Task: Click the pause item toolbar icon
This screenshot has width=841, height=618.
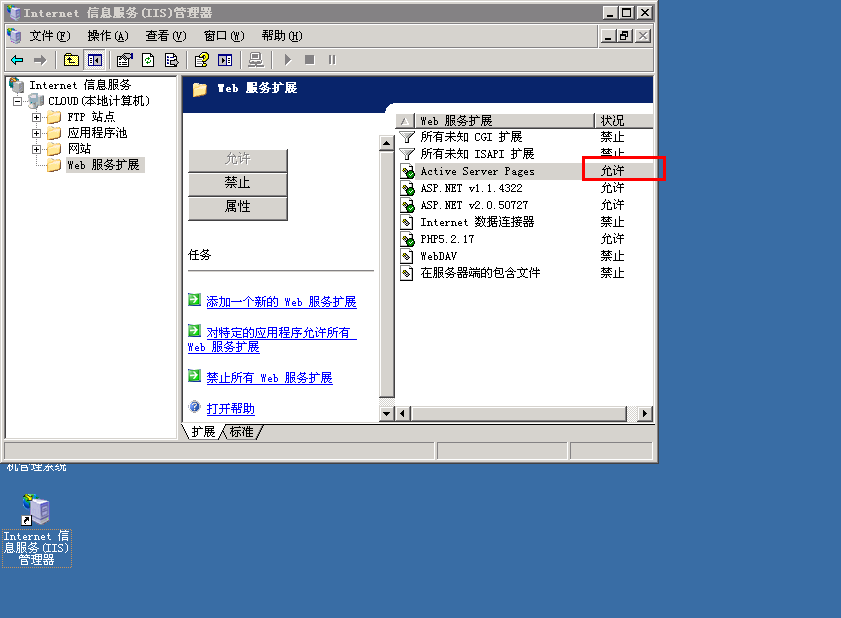Action: [332, 60]
